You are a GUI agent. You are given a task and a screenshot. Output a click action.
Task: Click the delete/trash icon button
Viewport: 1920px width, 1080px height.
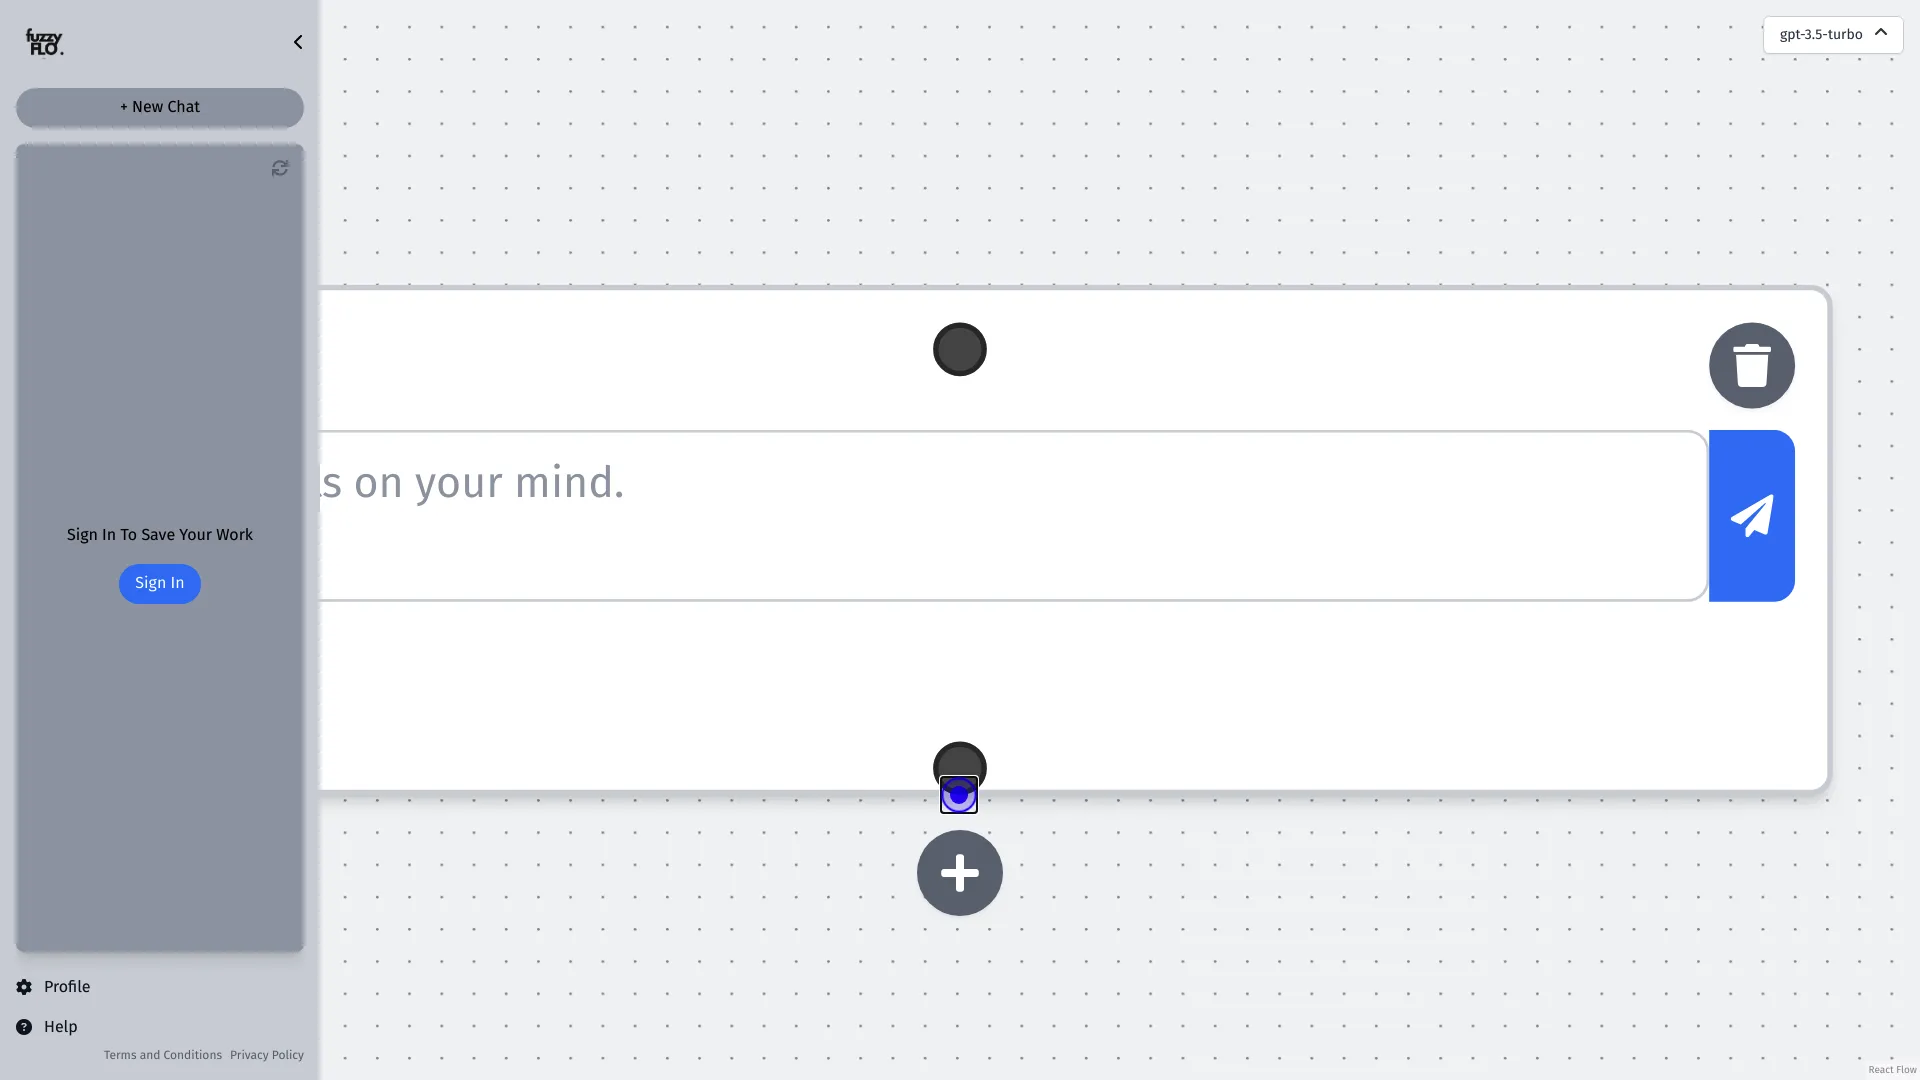1751,364
